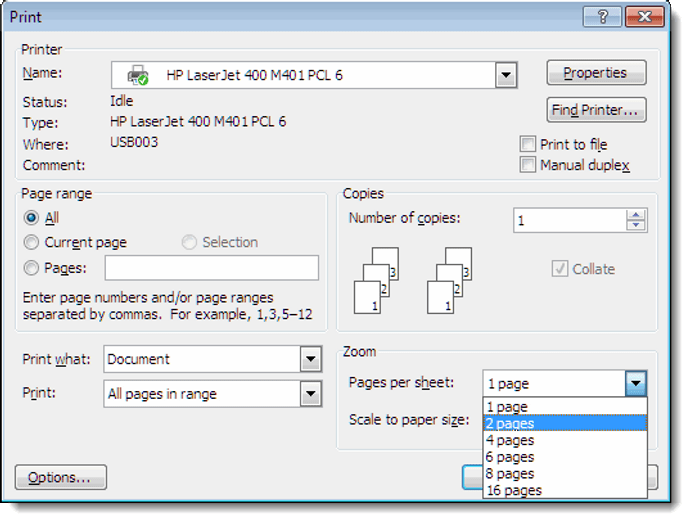
Task: Click the Idle status text
Action: click(121, 101)
